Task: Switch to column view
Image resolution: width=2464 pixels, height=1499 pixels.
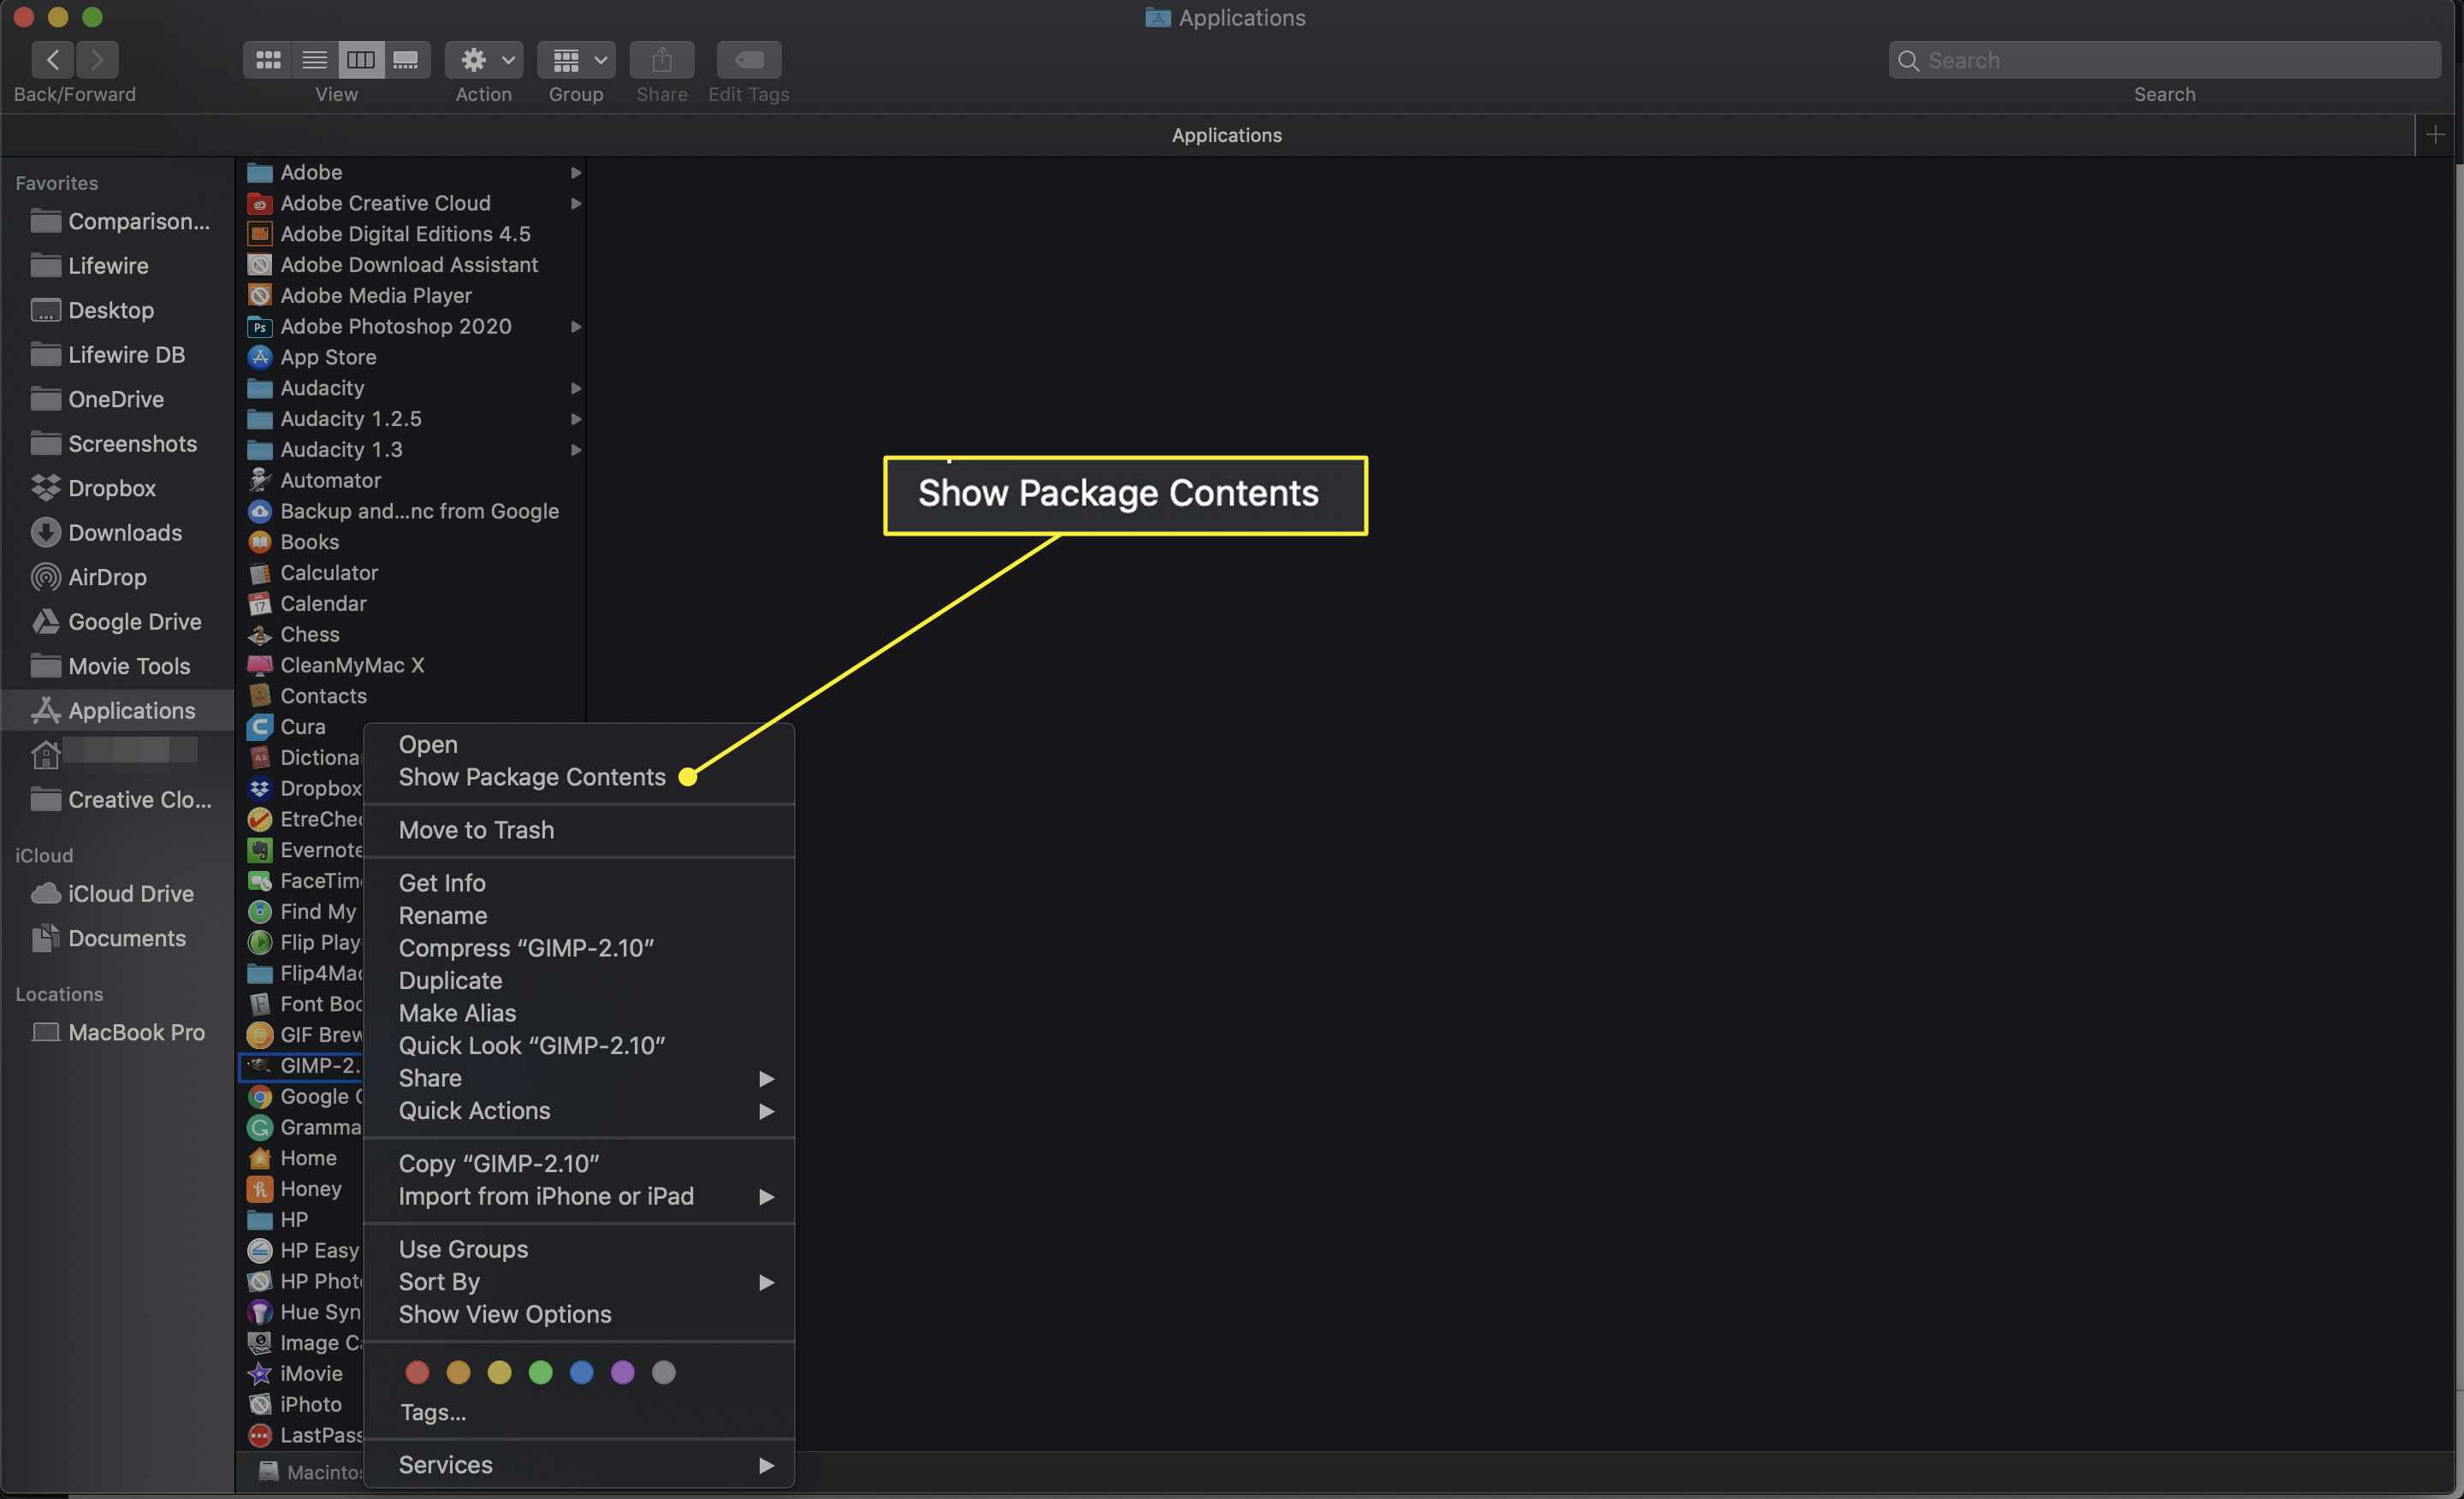Action: click(360, 60)
